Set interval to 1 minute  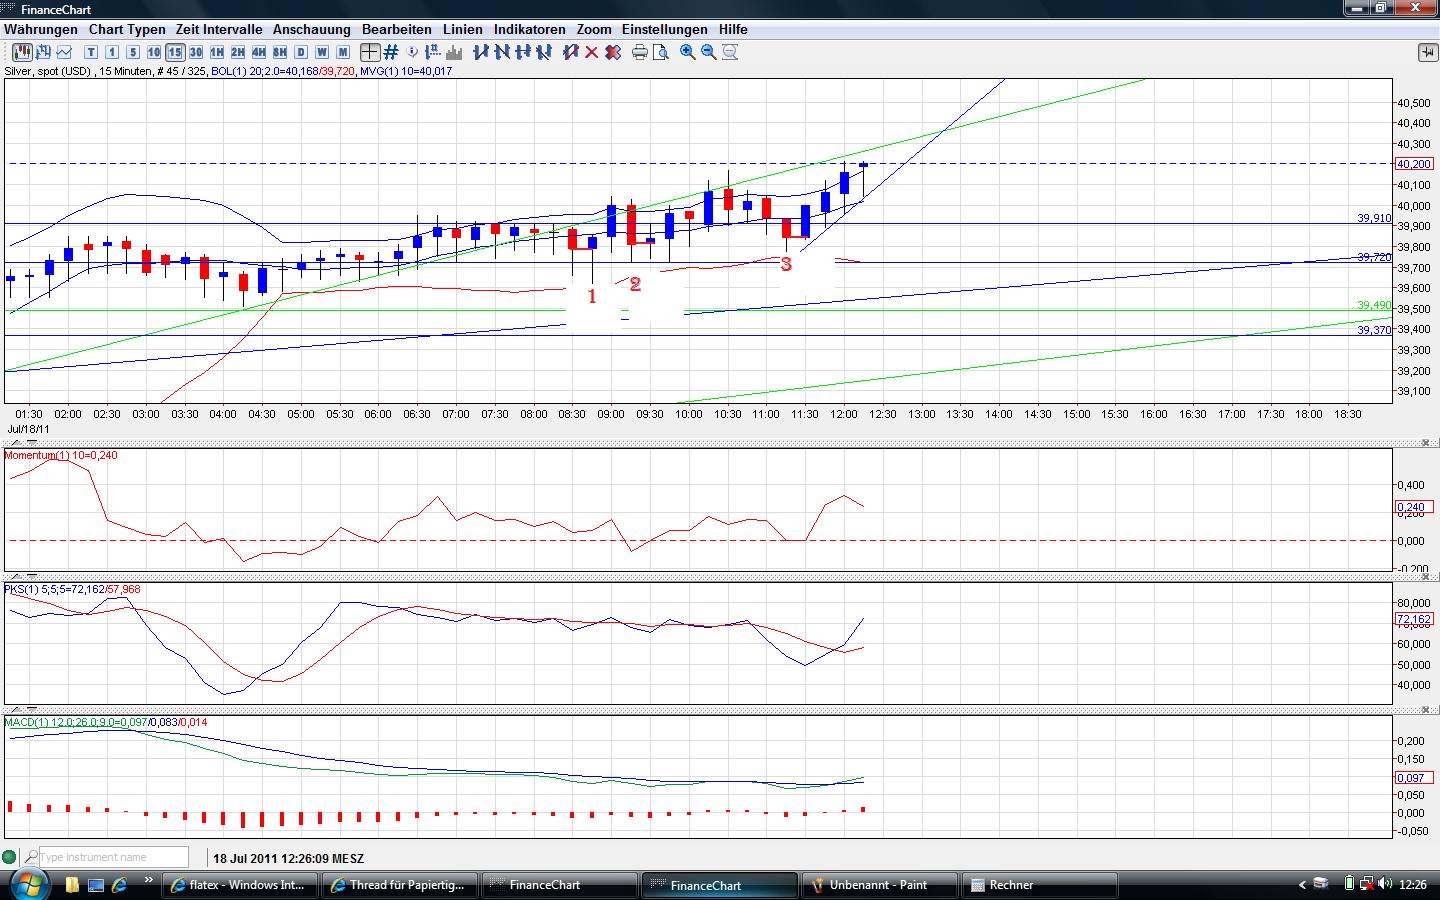click(x=112, y=52)
